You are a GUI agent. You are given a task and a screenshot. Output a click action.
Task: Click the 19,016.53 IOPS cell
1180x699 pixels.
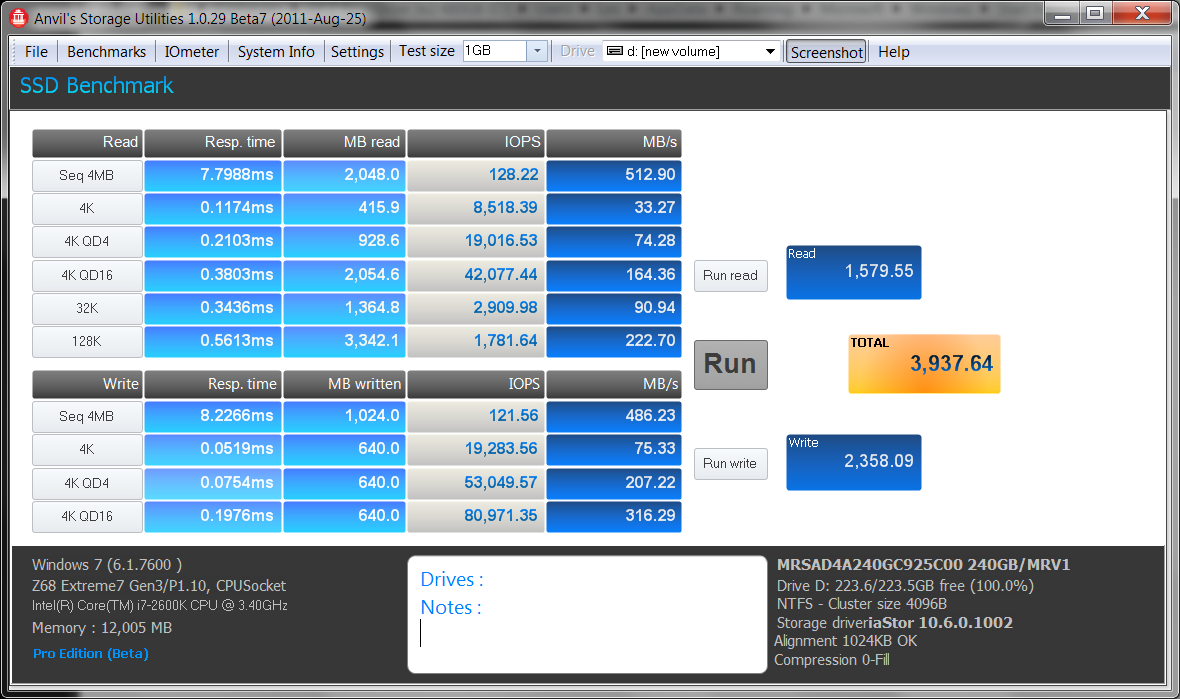476,242
